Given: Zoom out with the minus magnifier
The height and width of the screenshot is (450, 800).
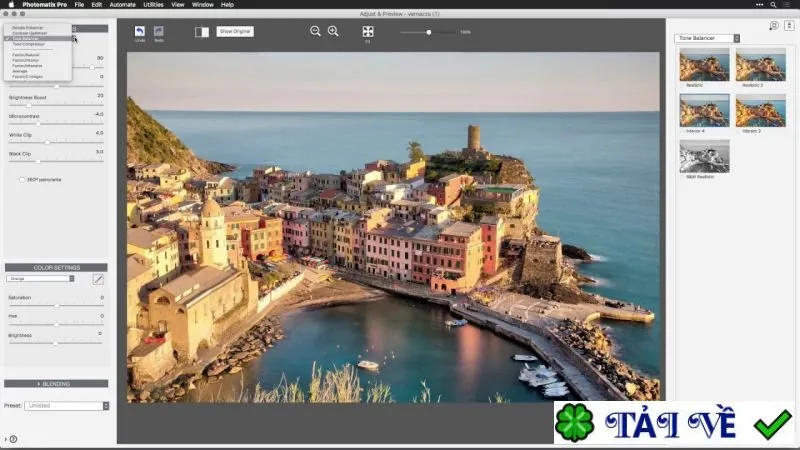Looking at the screenshot, I should [x=315, y=31].
